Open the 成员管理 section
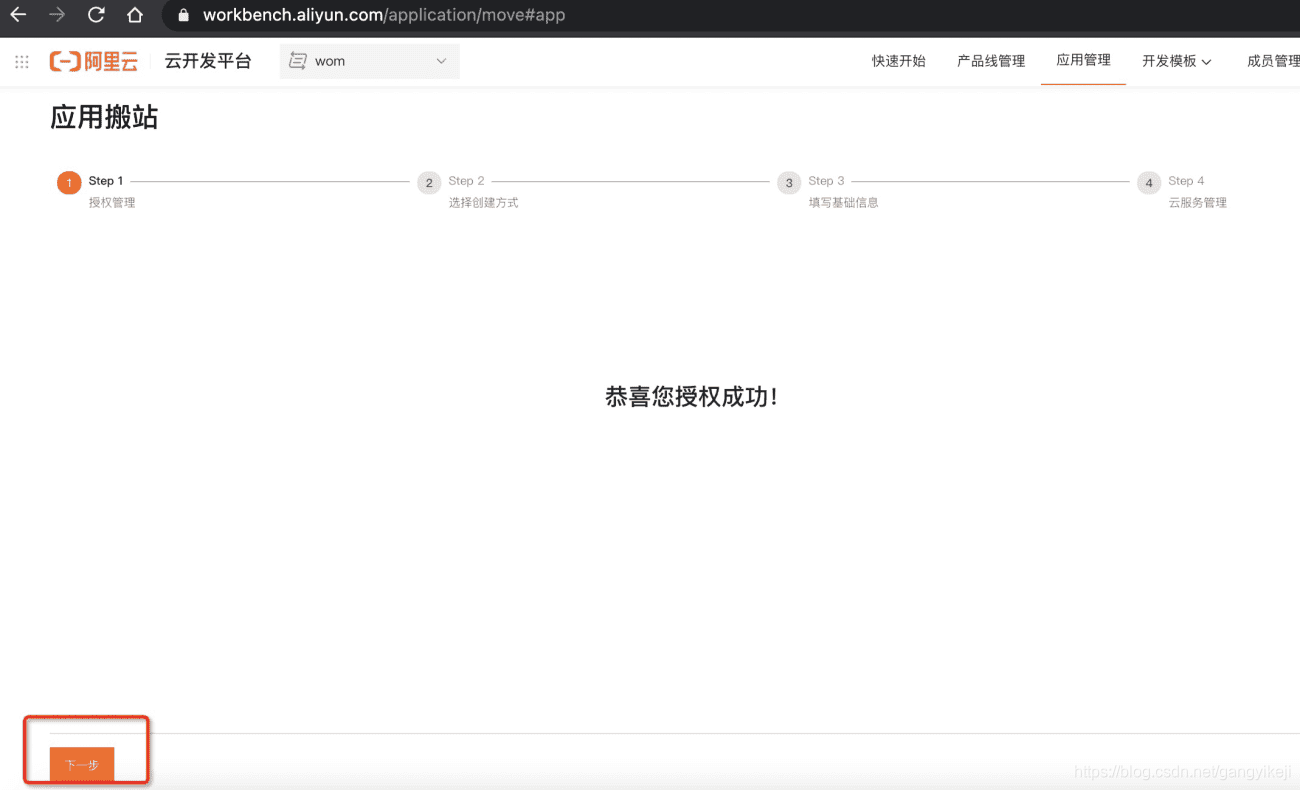 [x=1272, y=60]
